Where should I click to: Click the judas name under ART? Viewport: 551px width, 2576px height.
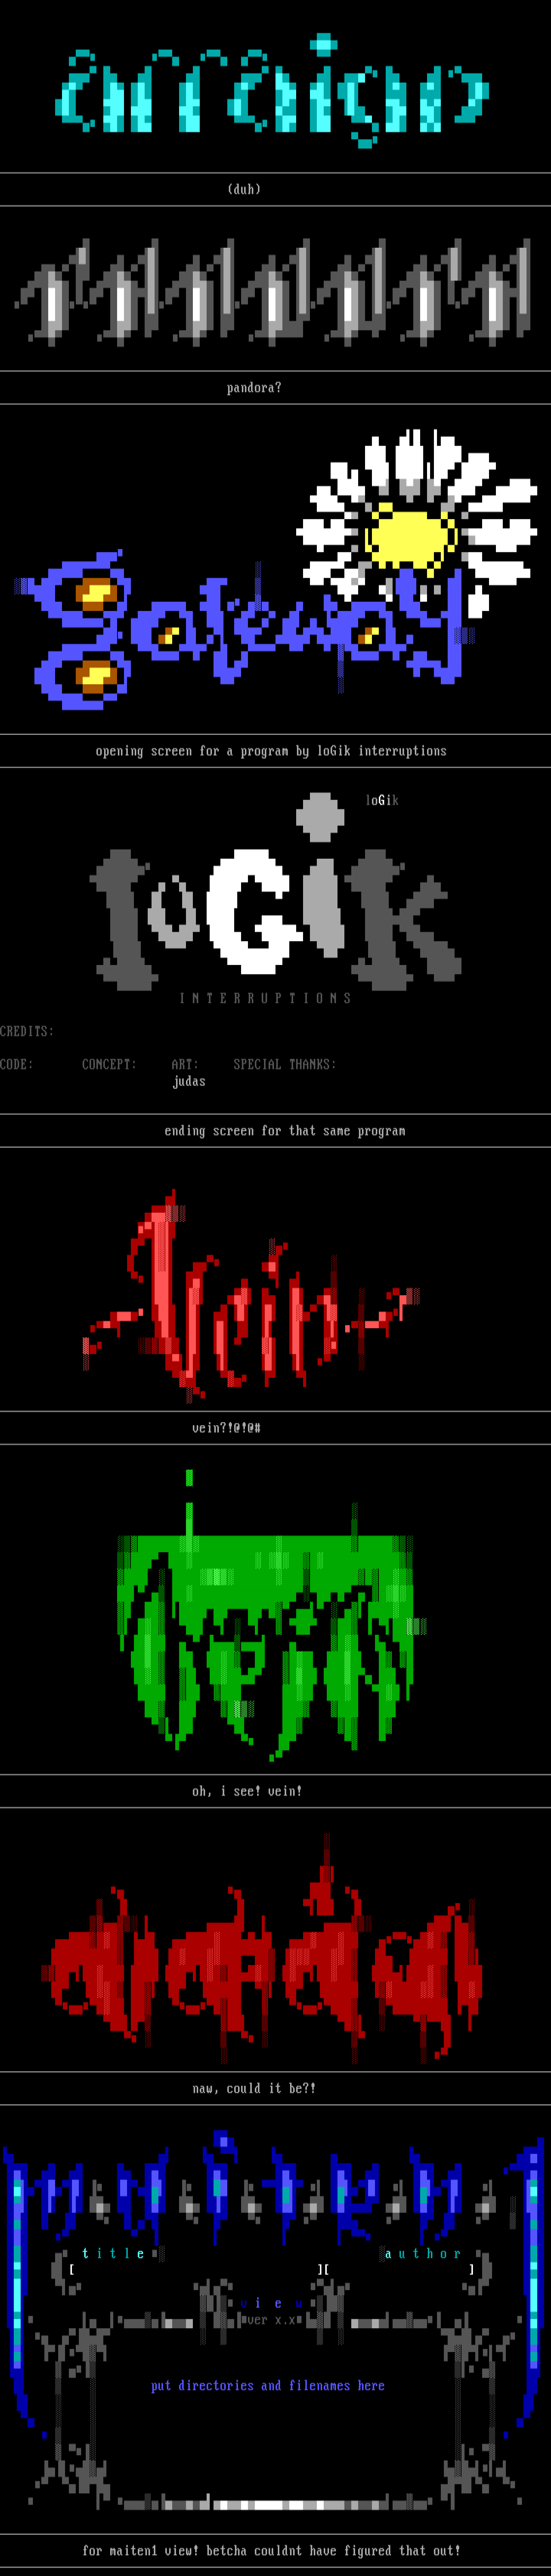[x=189, y=1081]
